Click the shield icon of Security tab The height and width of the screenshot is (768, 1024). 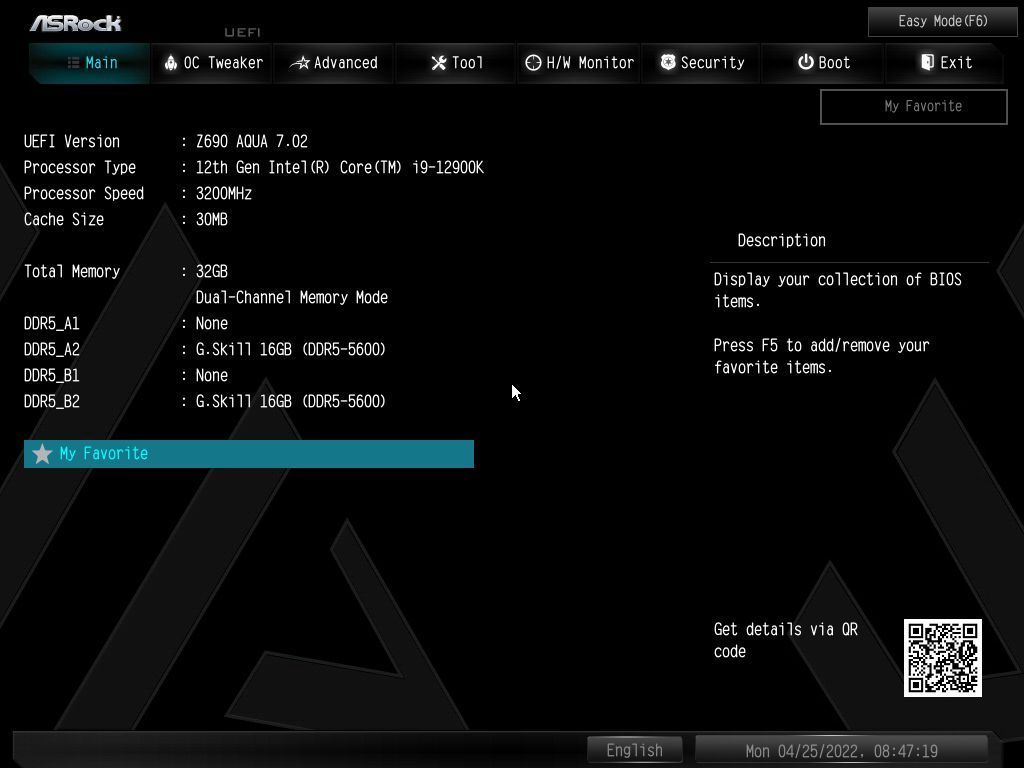tap(668, 62)
